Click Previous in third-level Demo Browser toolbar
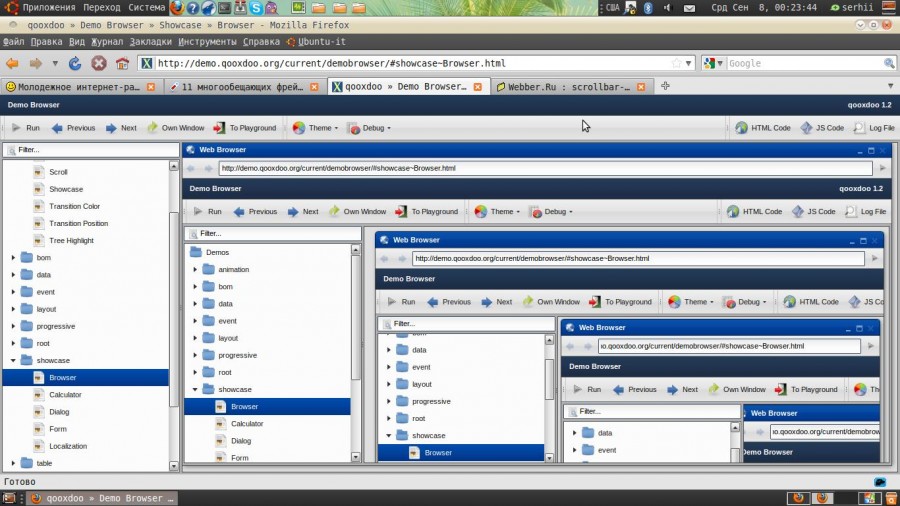This screenshot has width=900, height=506. pyautogui.click(x=449, y=302)
